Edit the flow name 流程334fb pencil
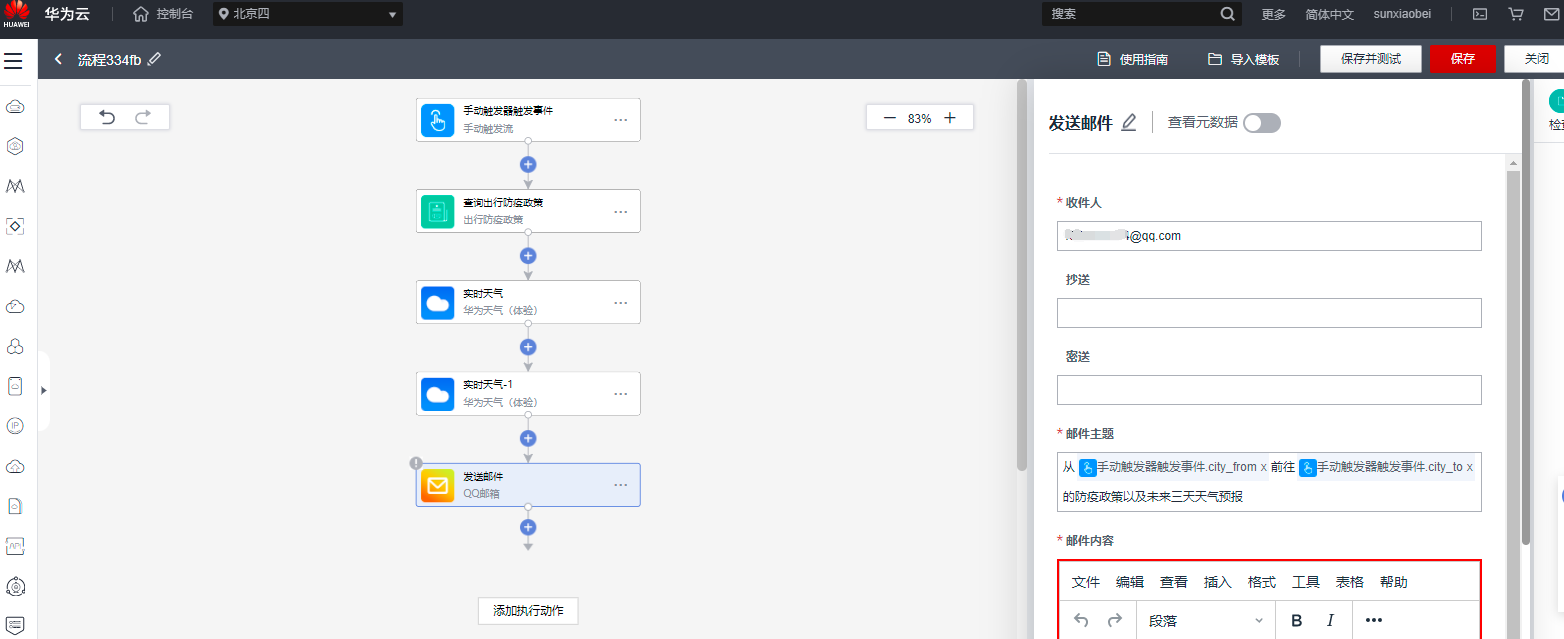This screenshot has height=639, width=1564. [x=154, y=59]
